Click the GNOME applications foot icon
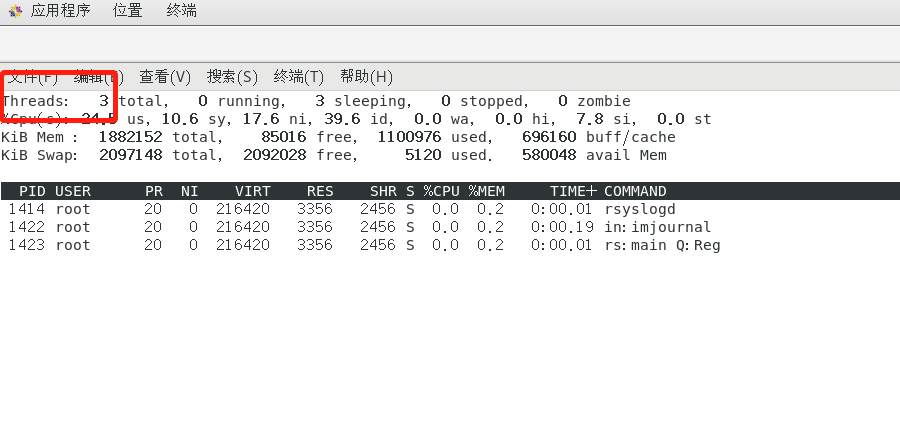Image resolution: width=900 pixels, height=446 pixels. point(15,11)
